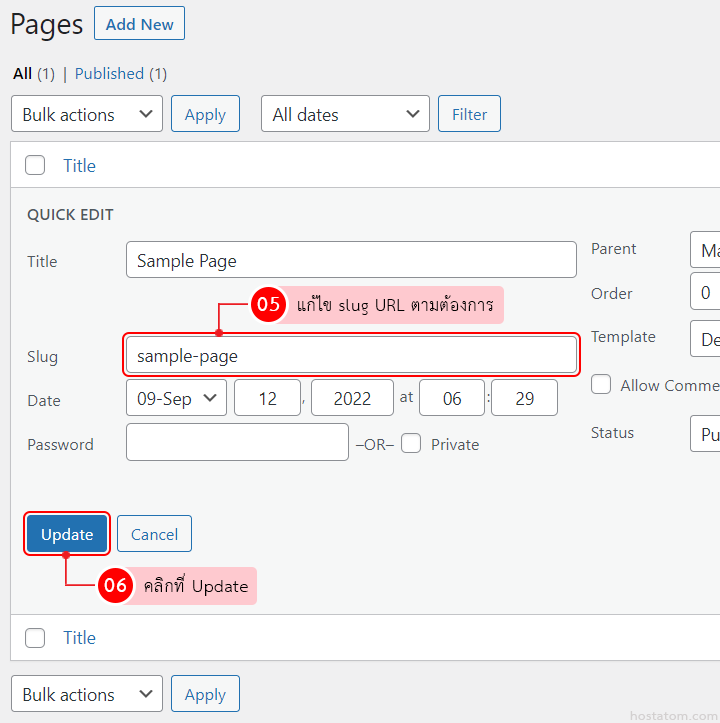Click into the Slug field sample-page
720x723 pixels.
click(x=351, y=355)
